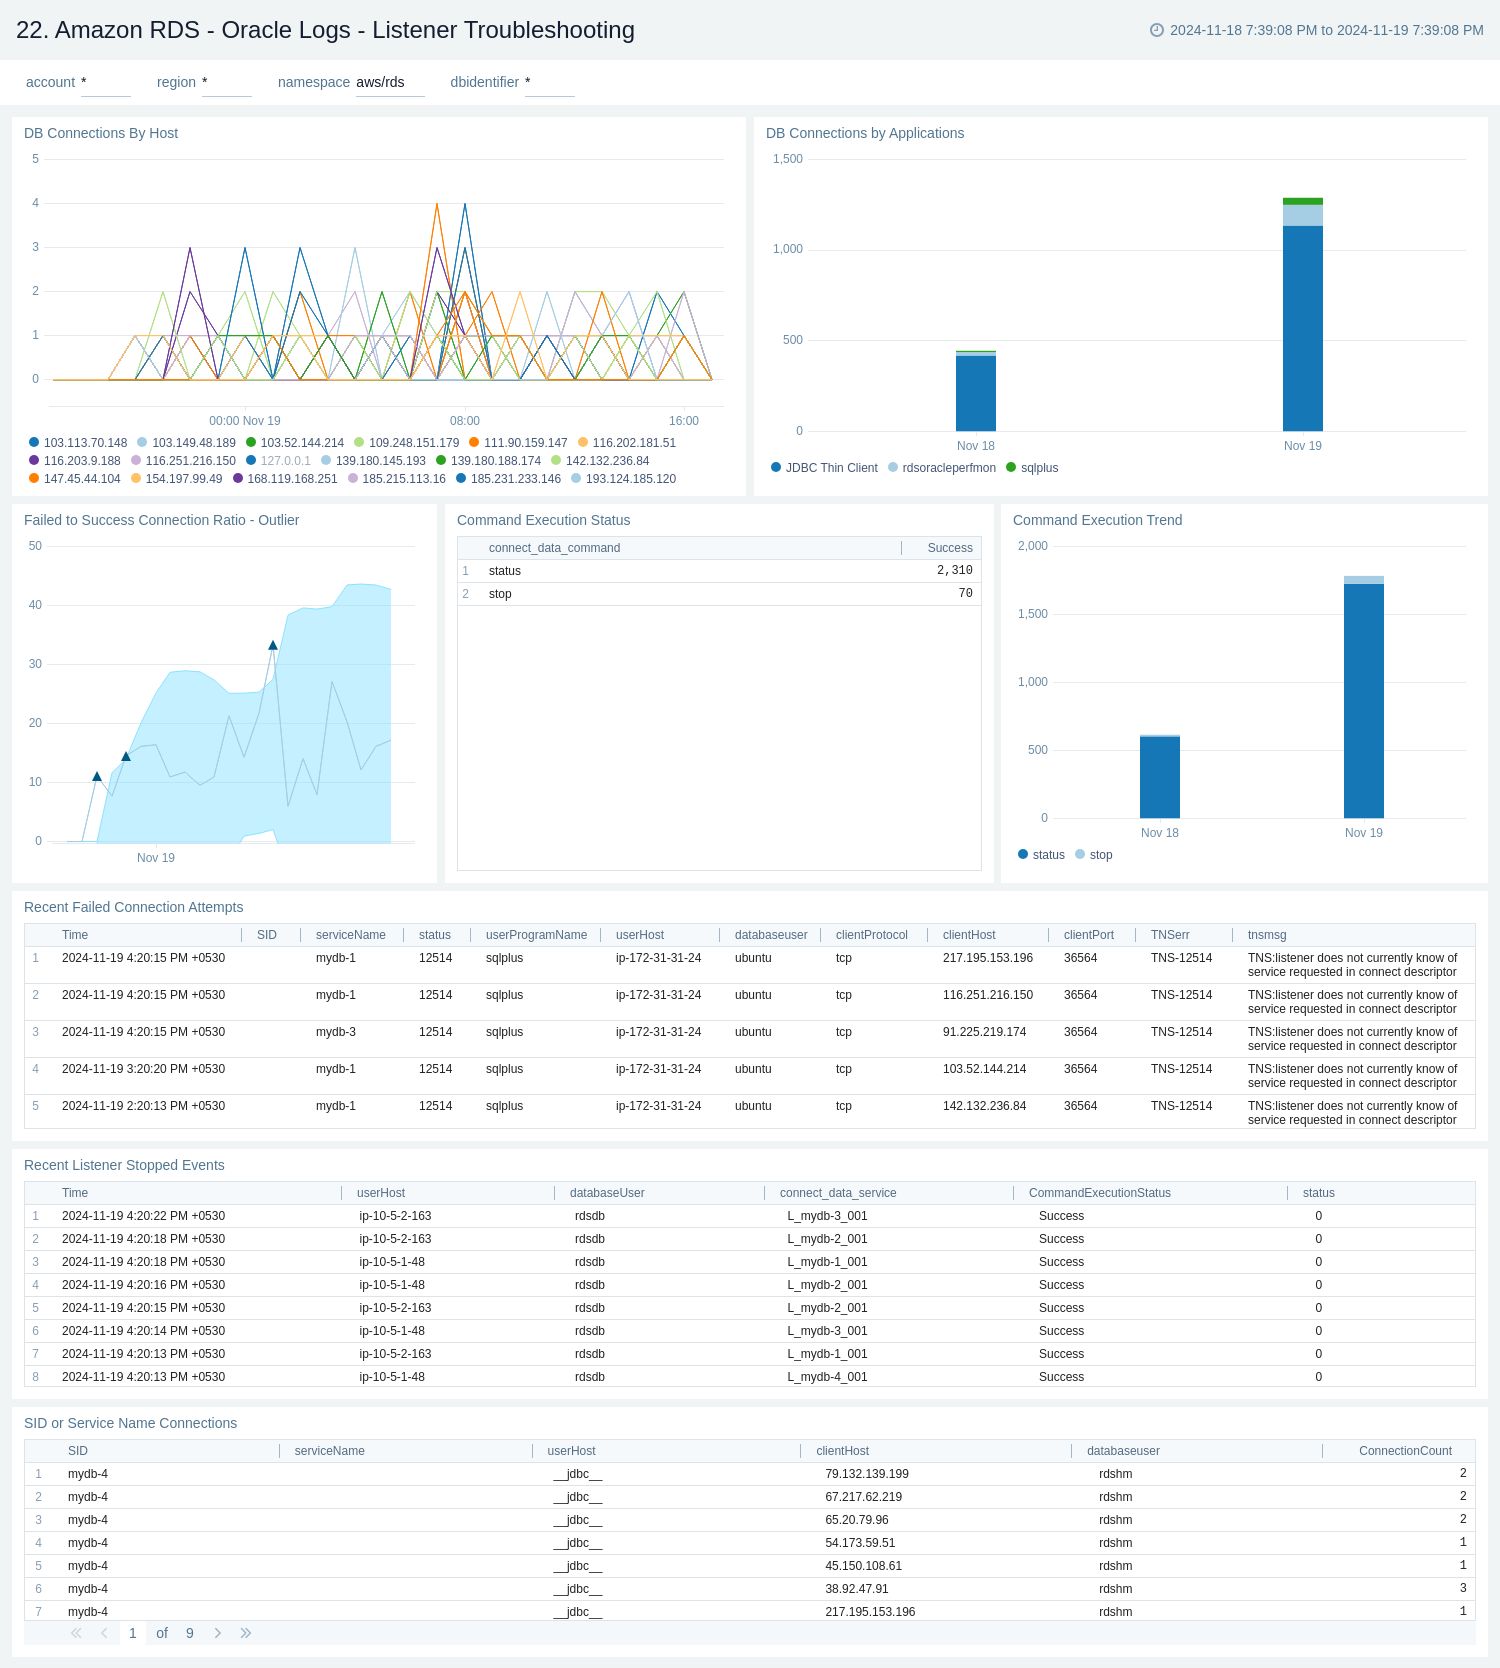Click the outlier triangle marker near 33
The width and height of the screenshot is (1500, 1668).
(273, 646)
